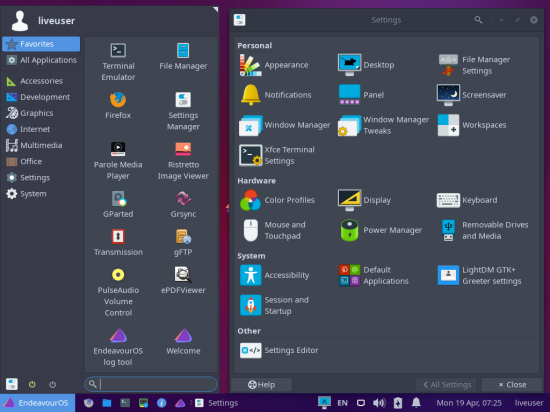This screenshot has width=550, height=412.
Task: Open Power Manager settings
Action: point(380,230)
